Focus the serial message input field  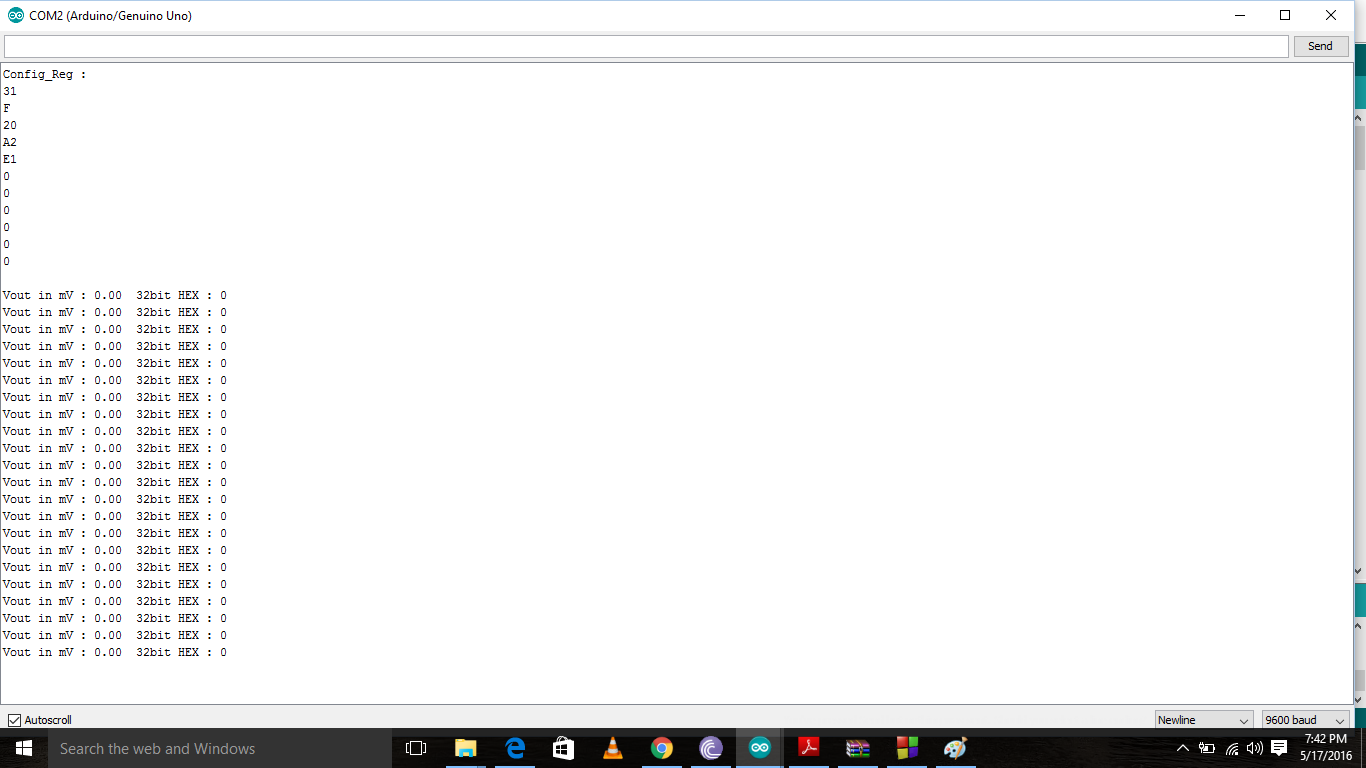pos(646,46)
